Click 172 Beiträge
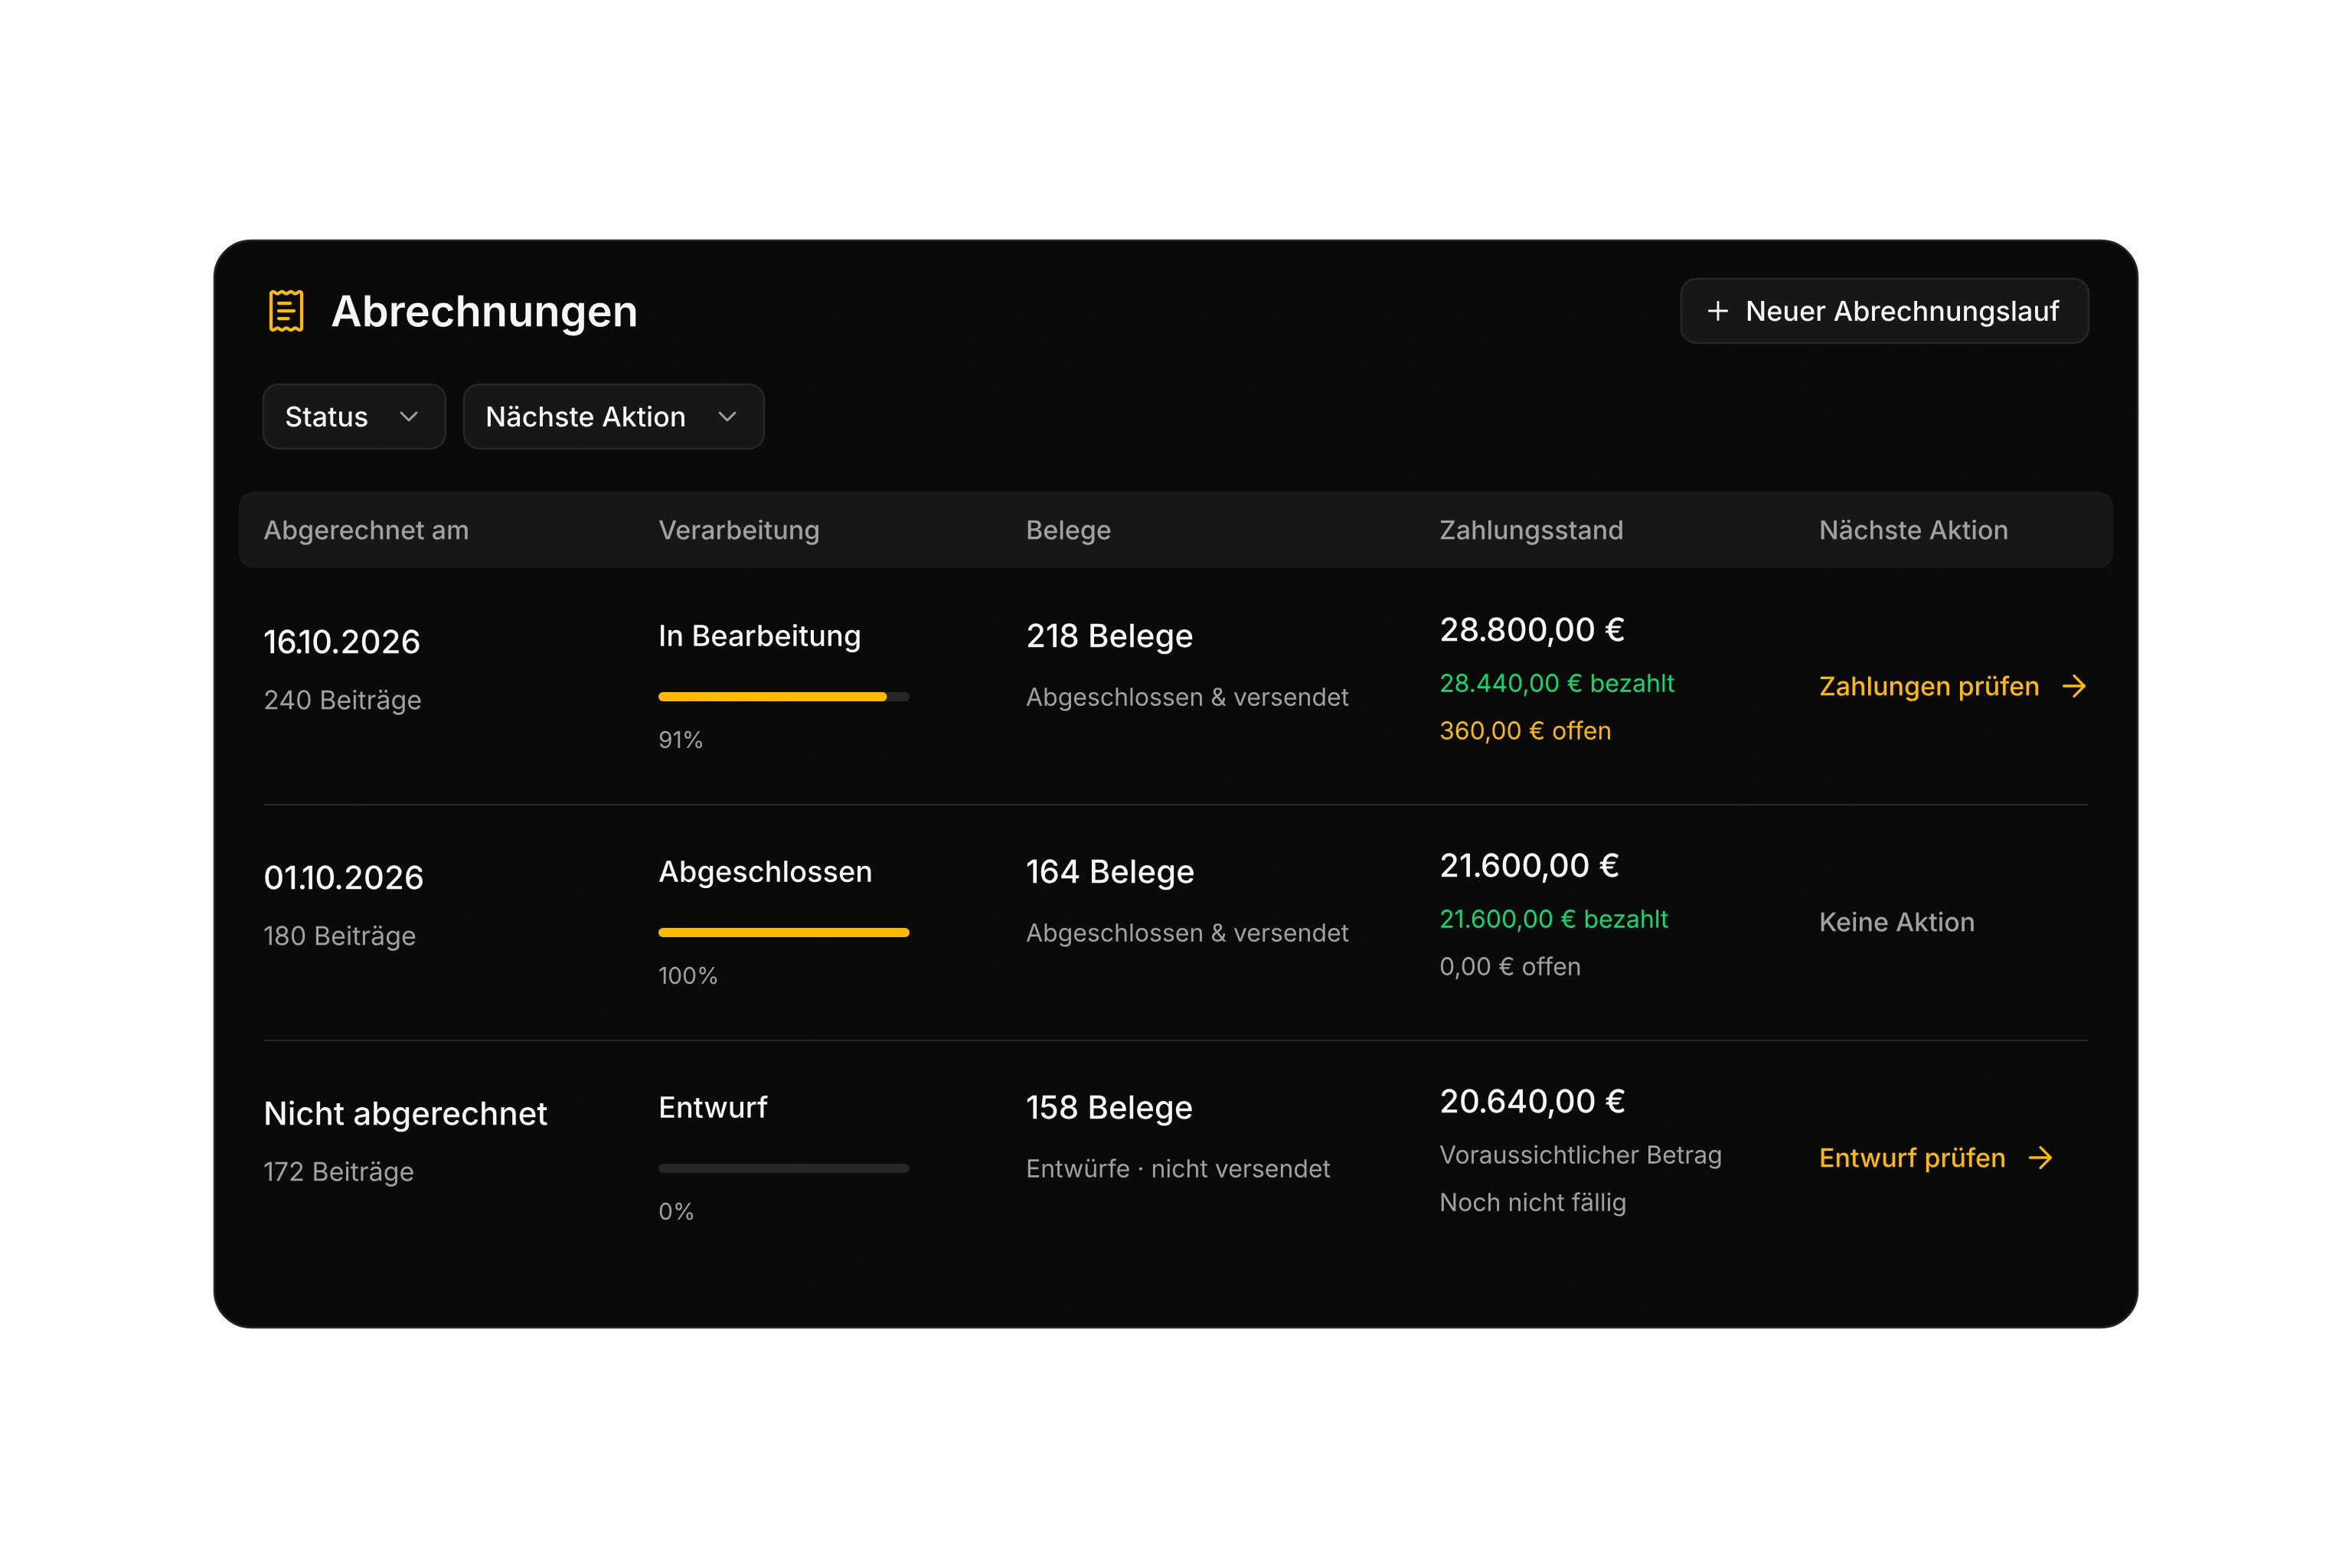 coord(338,1172)
